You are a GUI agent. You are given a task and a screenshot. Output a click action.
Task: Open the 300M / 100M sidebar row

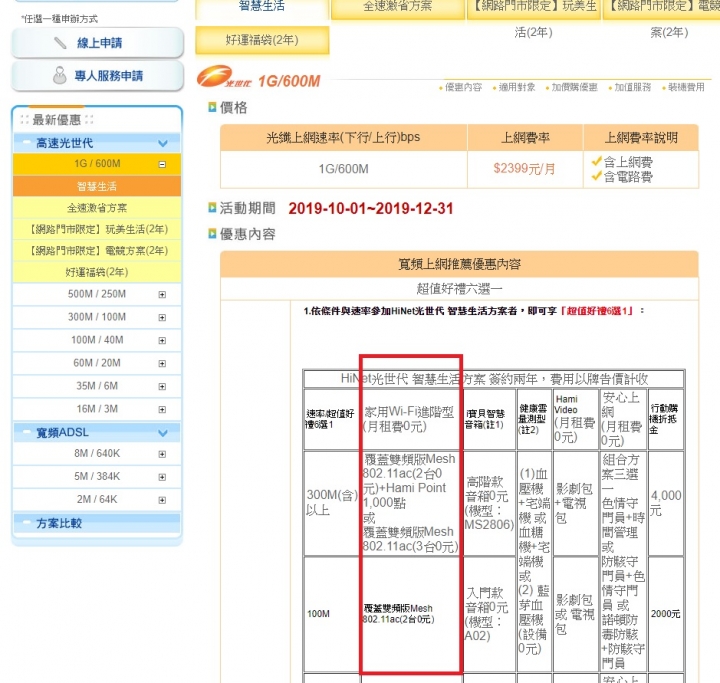pos(97,317)
